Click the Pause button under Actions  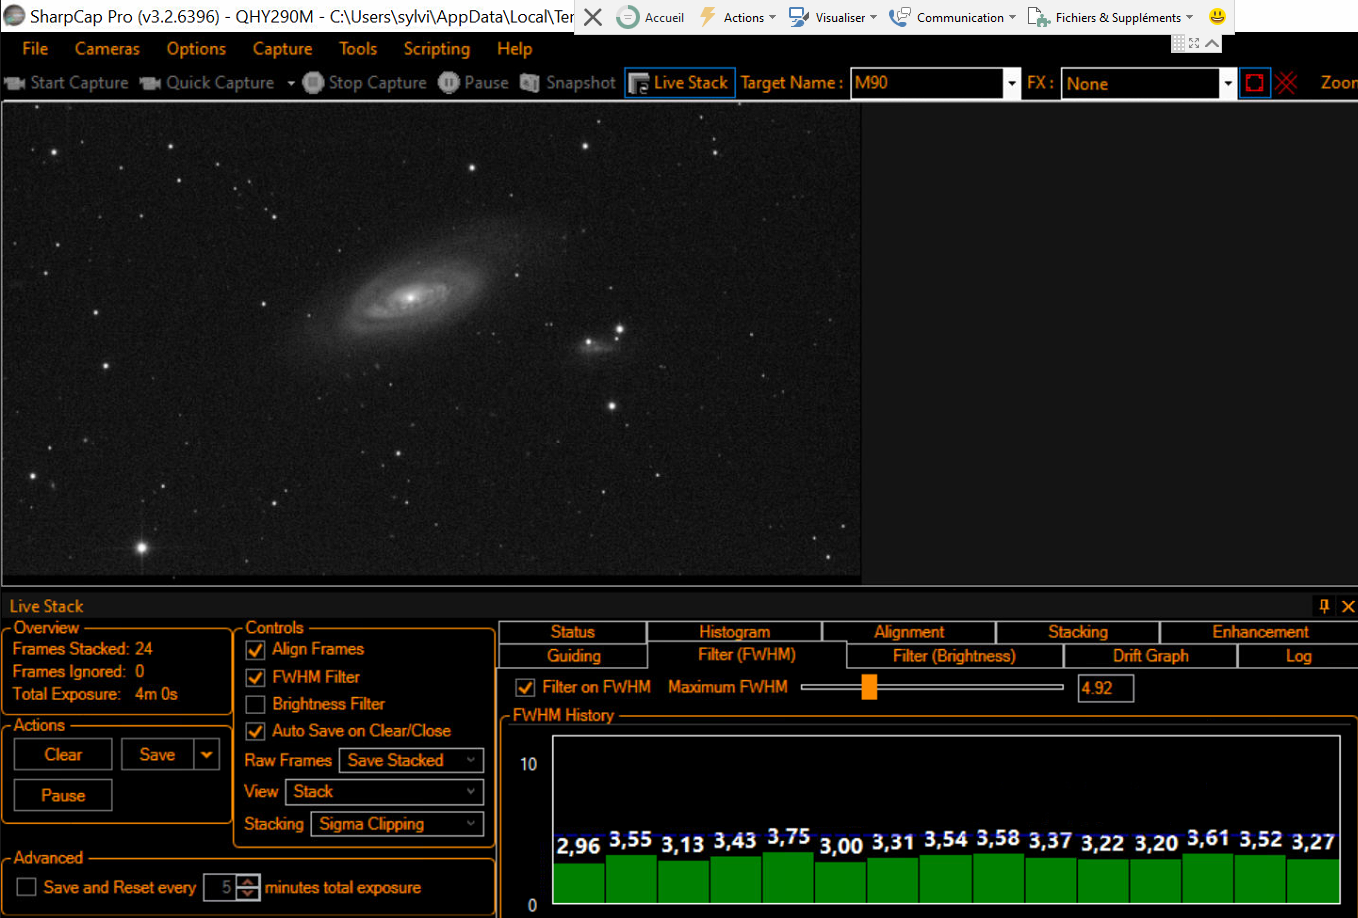[x=63, y=796]
